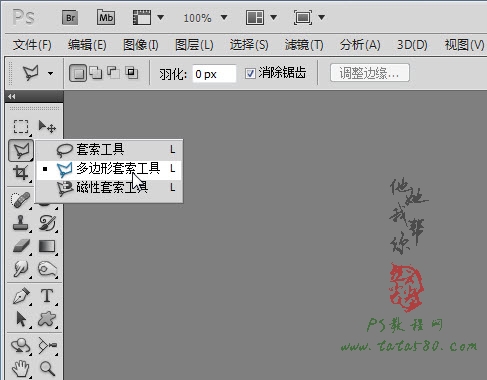Click the 调整边缘... button
The height and width of the screenshot is (380, 487).
370,73
